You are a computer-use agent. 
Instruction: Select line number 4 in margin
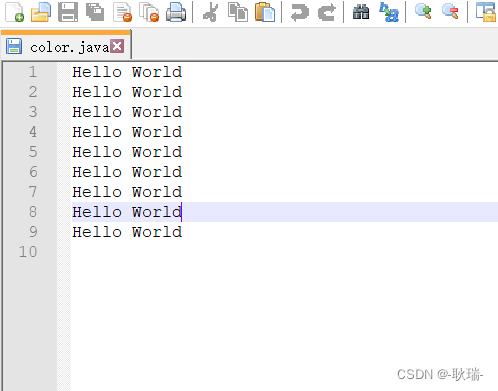[x=33, y=132]
